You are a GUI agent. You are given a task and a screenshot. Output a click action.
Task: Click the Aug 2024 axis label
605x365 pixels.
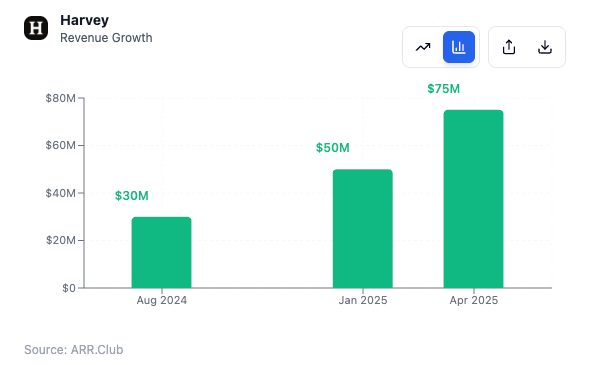click(x=162, y=300)
